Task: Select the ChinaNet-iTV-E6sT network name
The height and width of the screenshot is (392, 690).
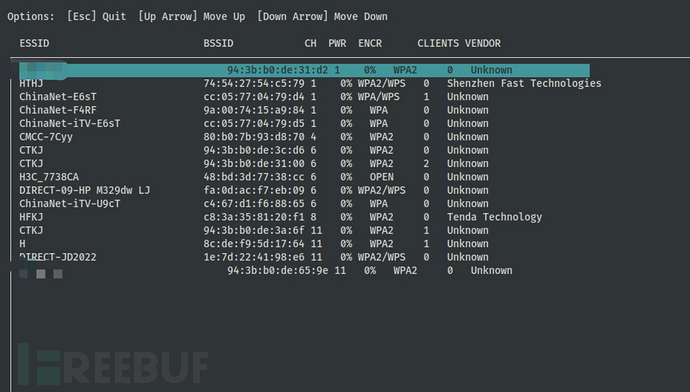Action: 70,123
